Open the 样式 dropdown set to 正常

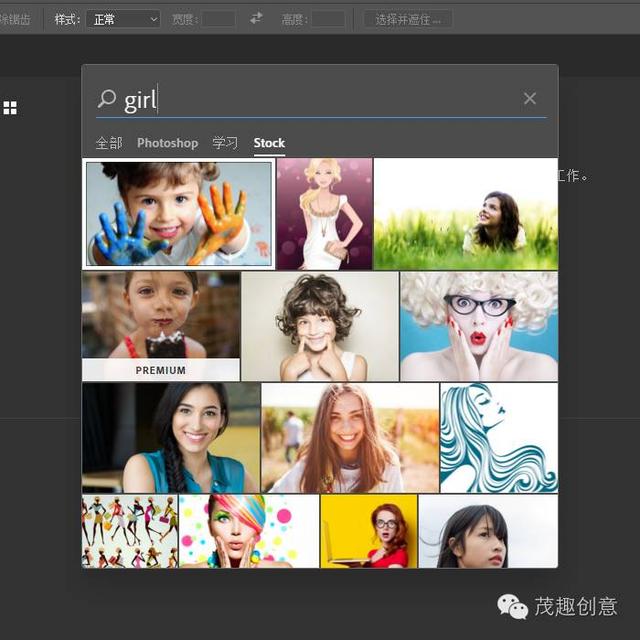(123, 19)
